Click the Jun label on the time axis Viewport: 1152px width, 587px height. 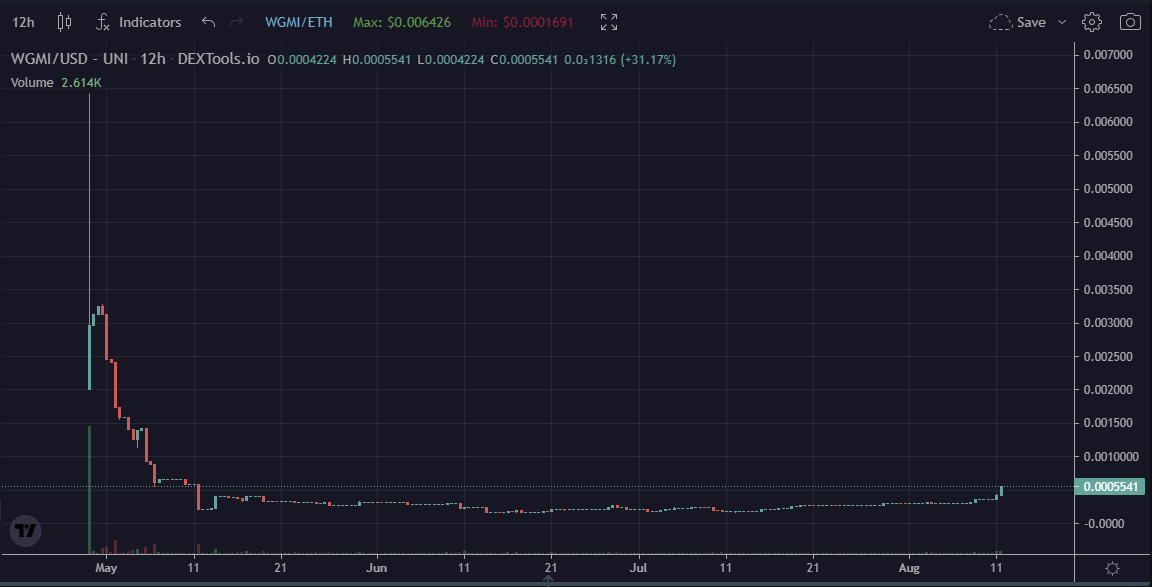tap(377, 568)
